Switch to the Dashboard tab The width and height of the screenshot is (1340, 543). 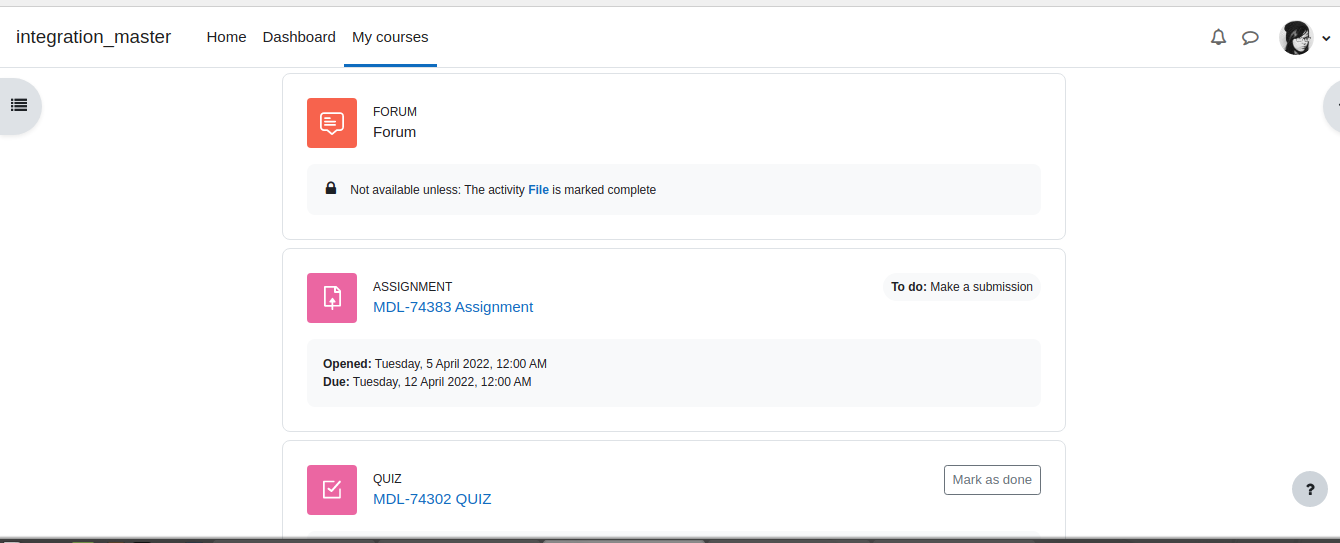(x=299, y=37)
